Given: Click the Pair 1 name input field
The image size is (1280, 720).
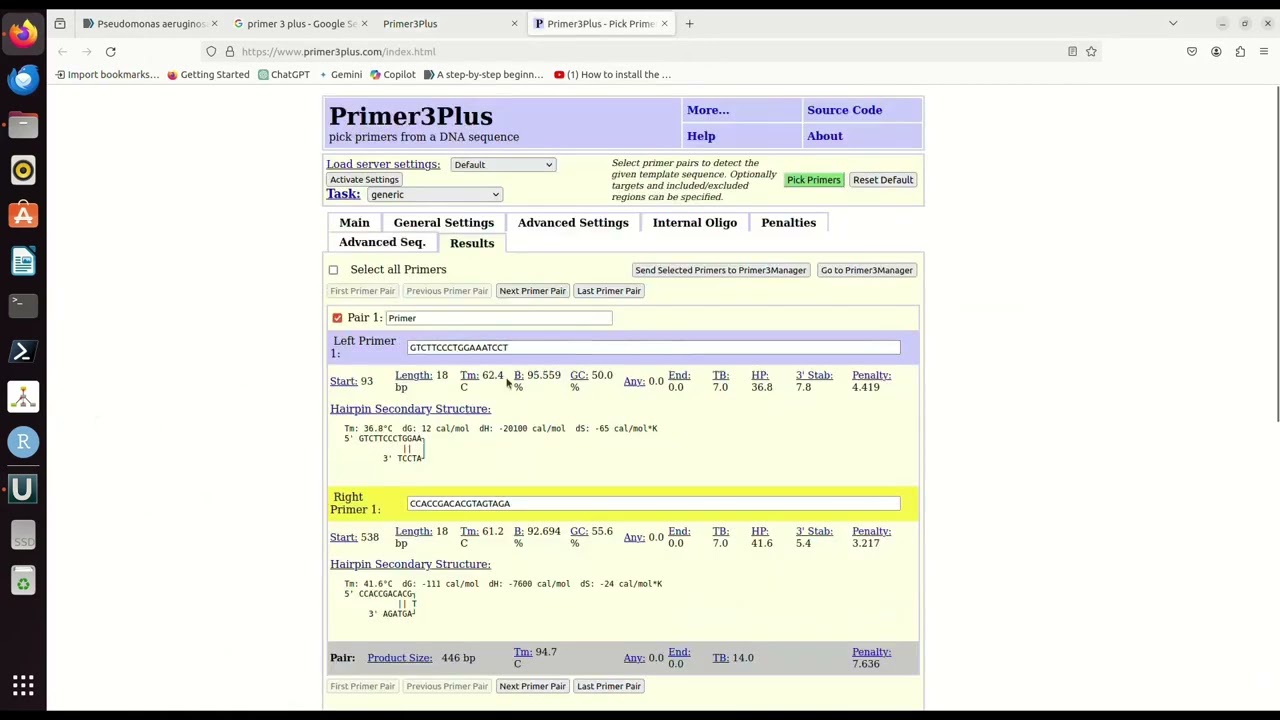Looking at the screenshot, I should point(499,318).
